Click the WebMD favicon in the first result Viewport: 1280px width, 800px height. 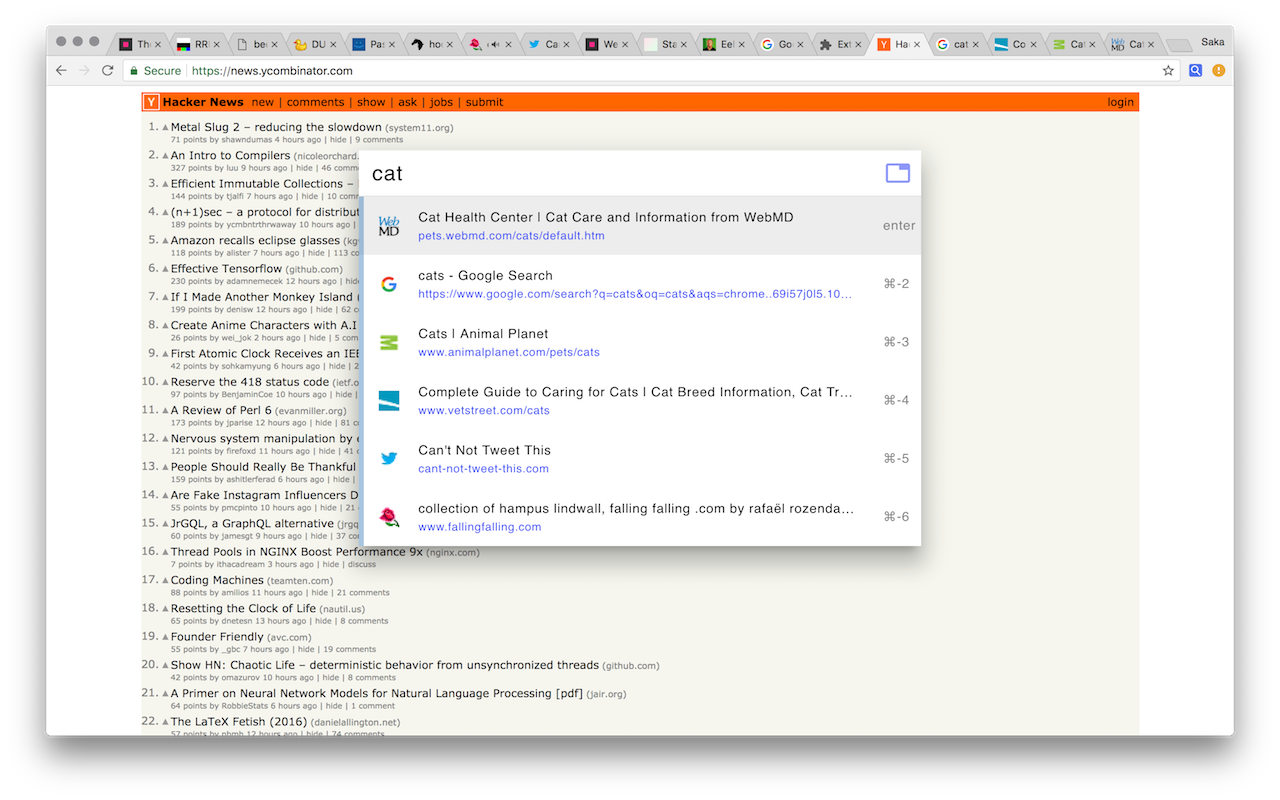[389, 226]
